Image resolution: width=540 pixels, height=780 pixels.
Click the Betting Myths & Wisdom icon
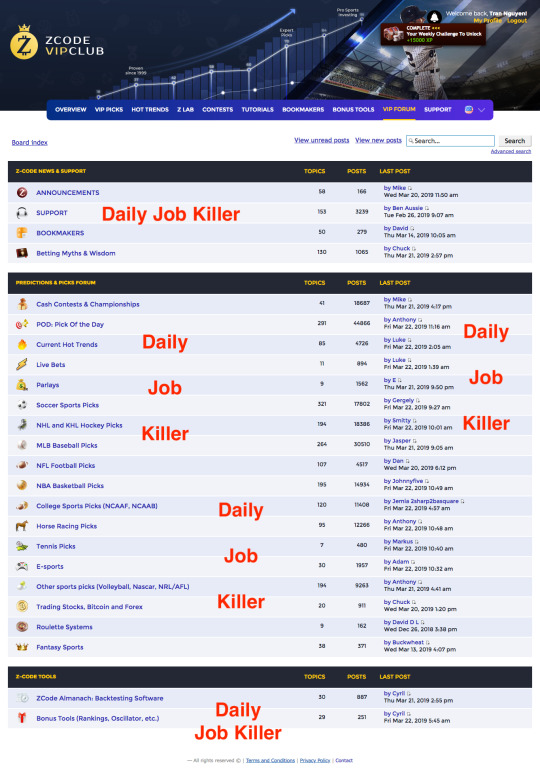pyautogui.click(x=22, y=253)
